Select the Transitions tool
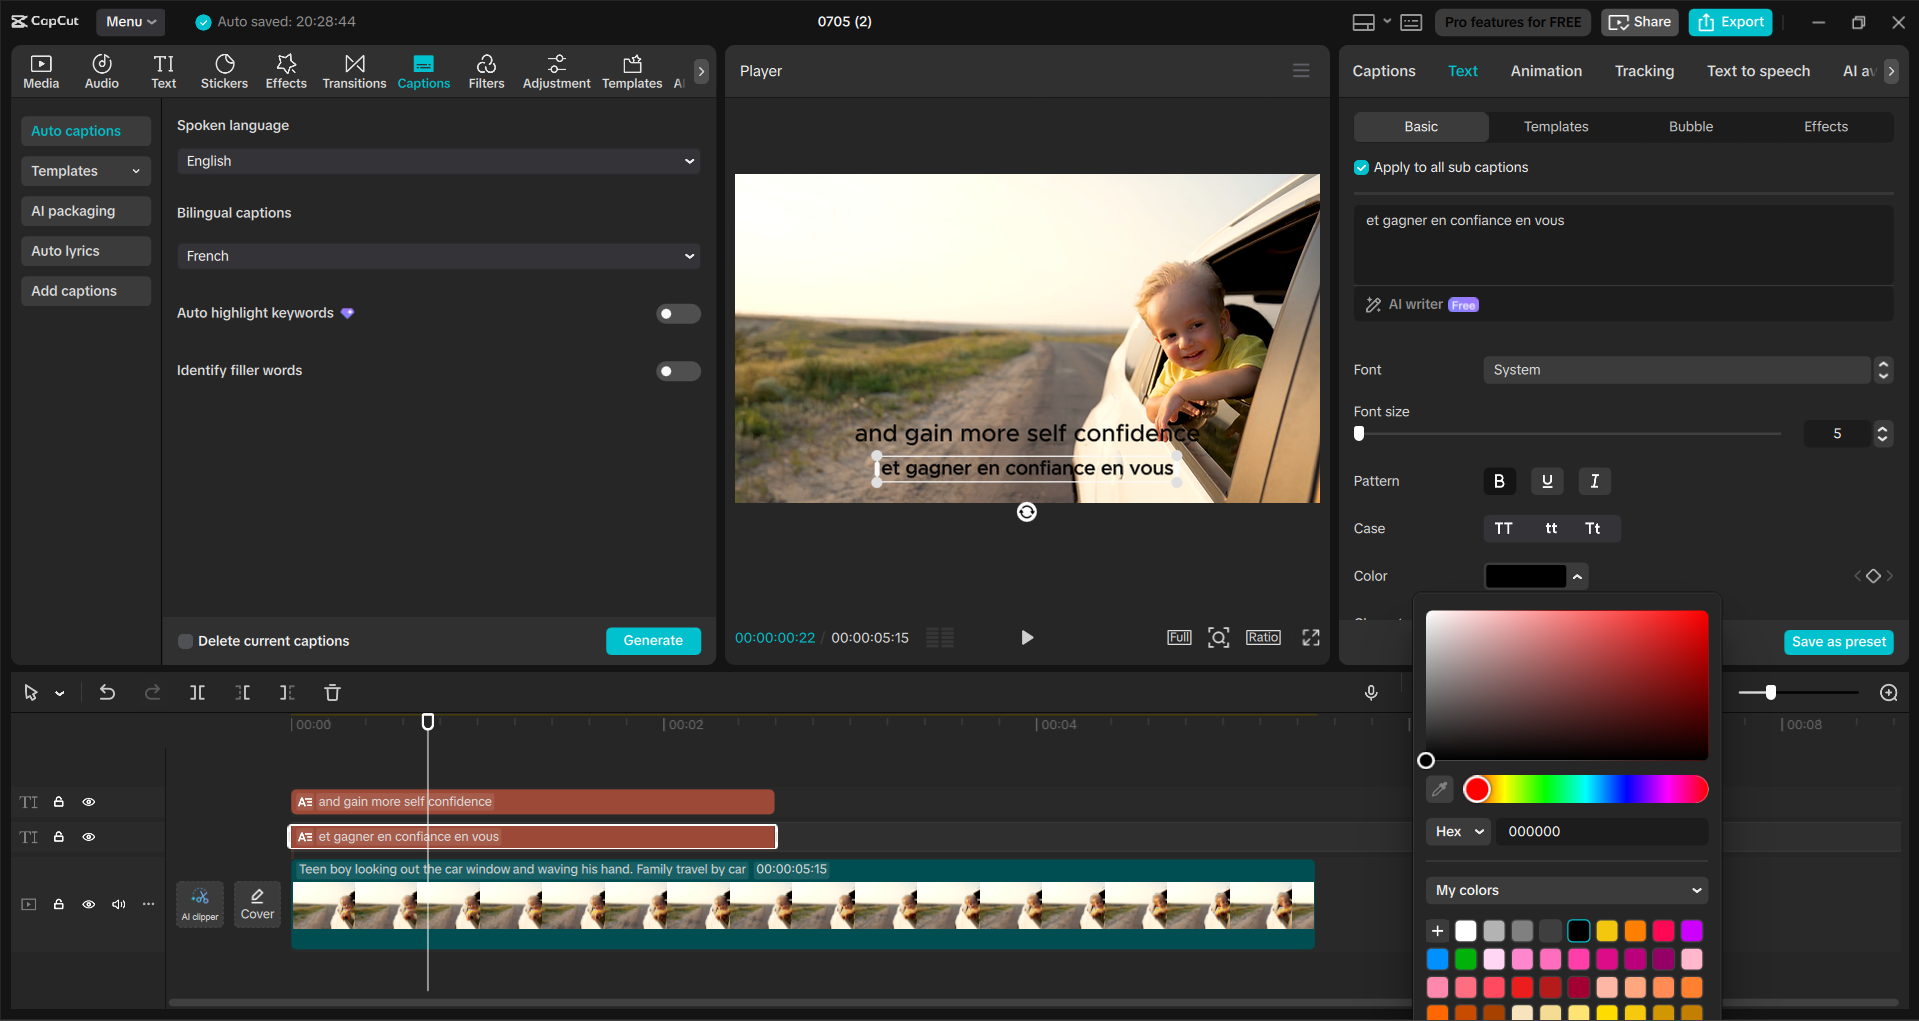Screen dimensions: 1919x1021 tap(354, 70)
